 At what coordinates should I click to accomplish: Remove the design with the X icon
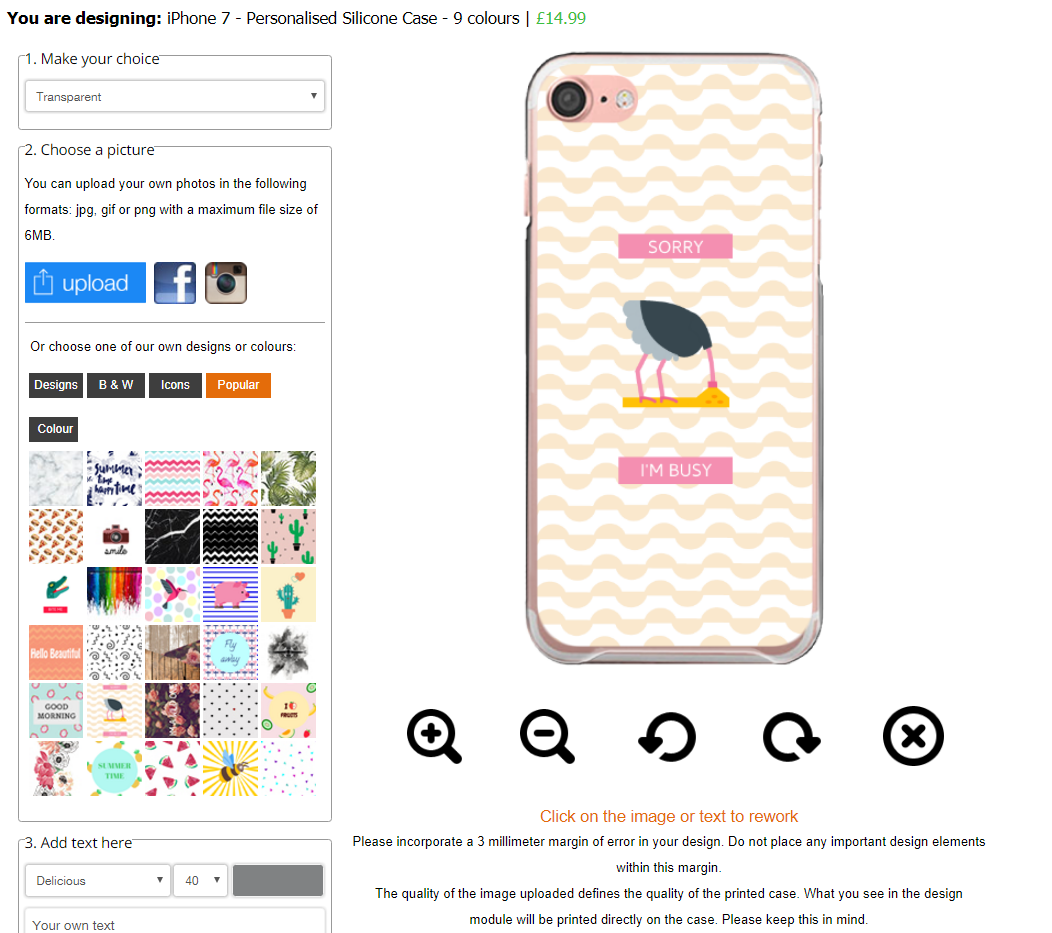[x=913, y=736]
